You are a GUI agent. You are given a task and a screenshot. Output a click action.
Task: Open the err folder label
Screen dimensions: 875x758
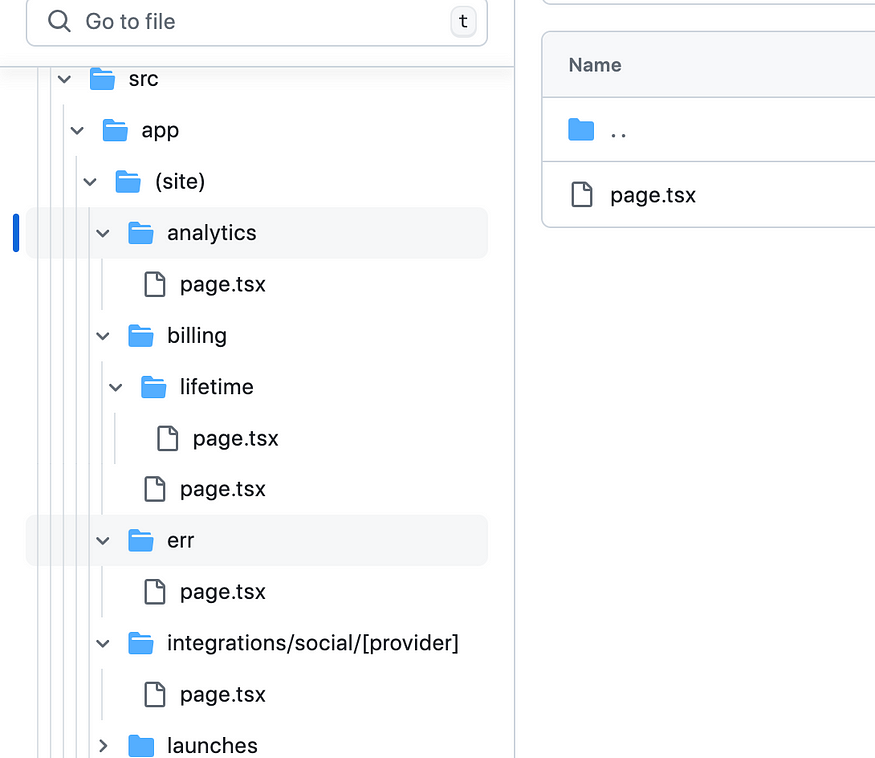[181, 541]
